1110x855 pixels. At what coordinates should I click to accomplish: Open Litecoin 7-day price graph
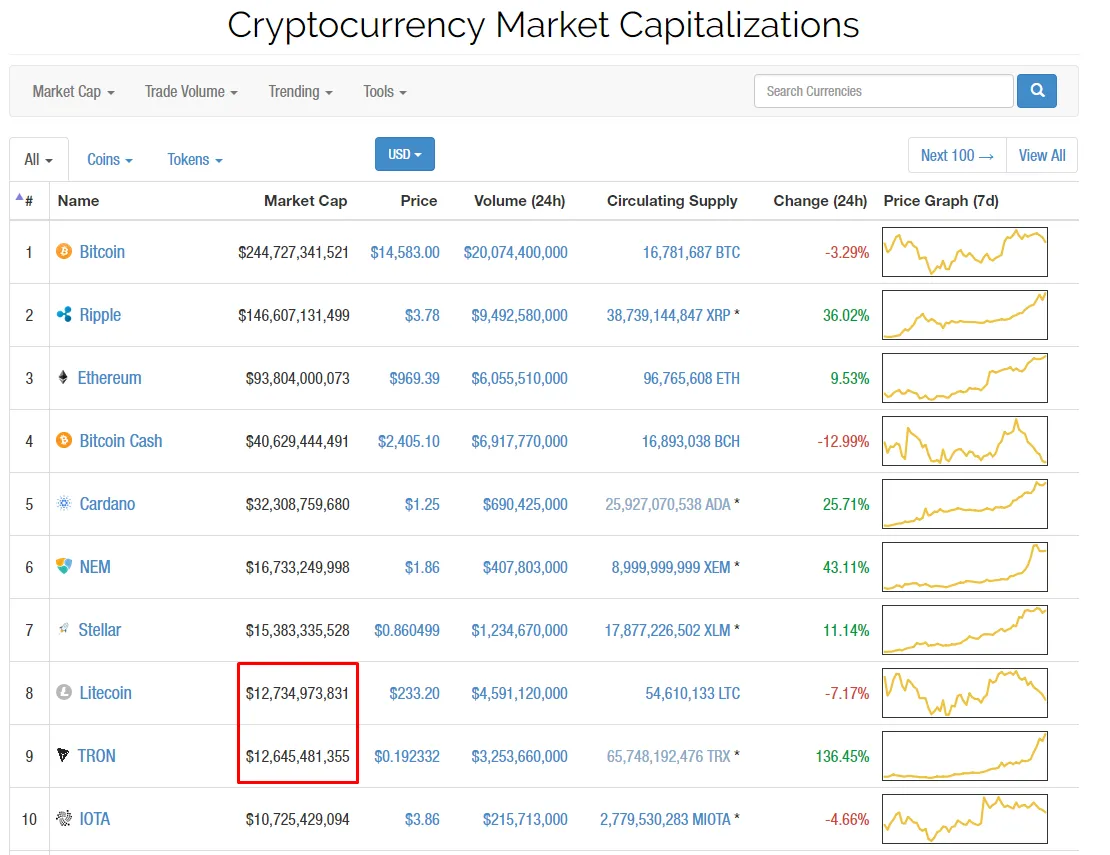click(x=964, y=692)
